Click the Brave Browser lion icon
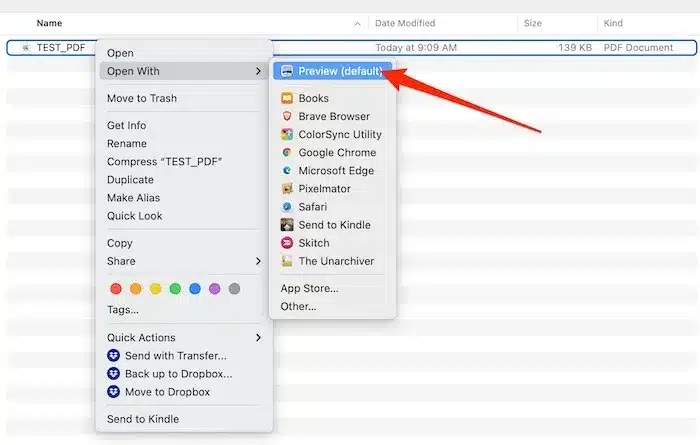Viewport: 700px width, 445px height. [287, 116]
